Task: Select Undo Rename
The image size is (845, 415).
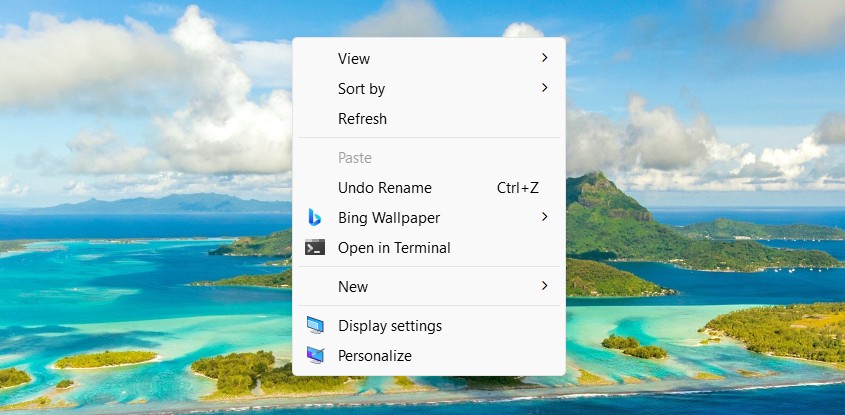Action: [428, 188]
